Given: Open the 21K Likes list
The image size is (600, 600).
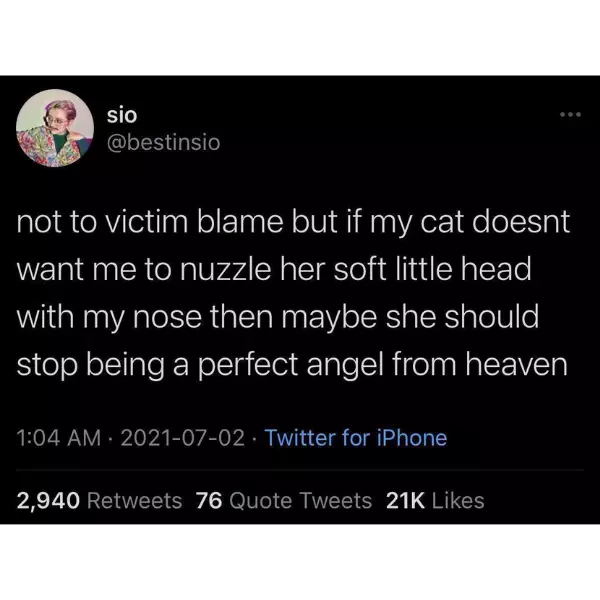Looking at the screenshot, I should coord(435,501).
